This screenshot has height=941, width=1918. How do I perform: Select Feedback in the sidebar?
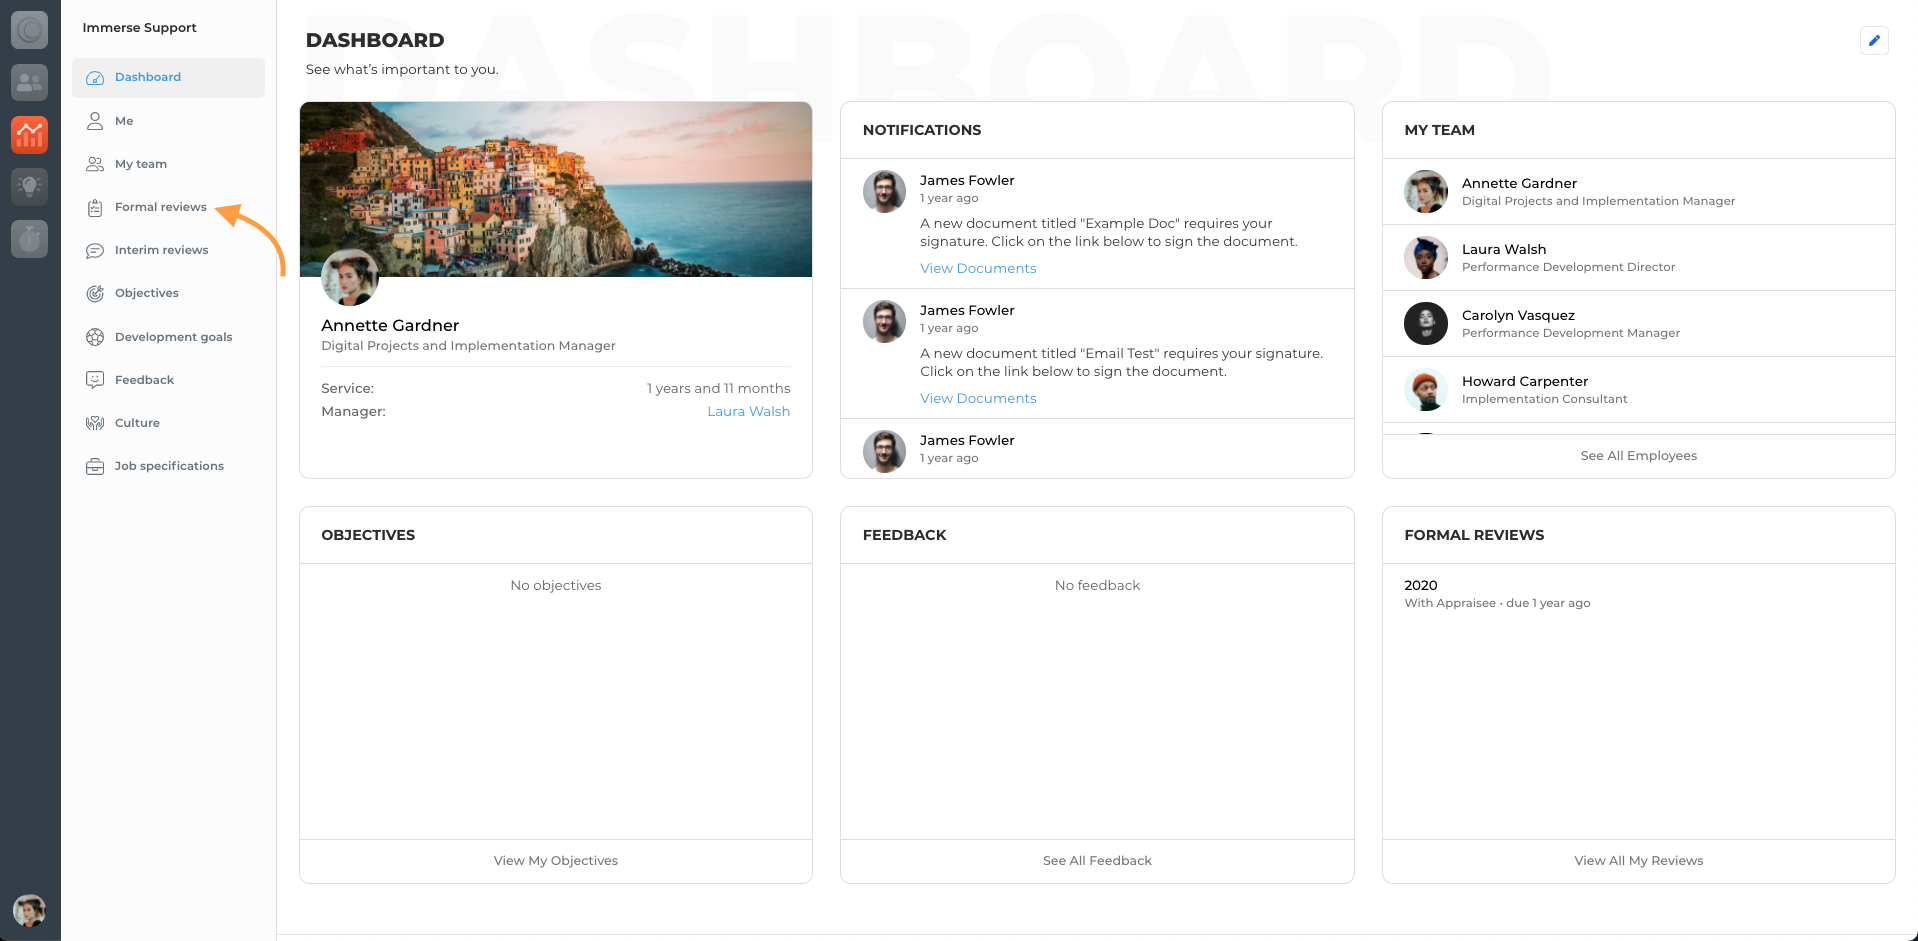(x=168, y=380)
